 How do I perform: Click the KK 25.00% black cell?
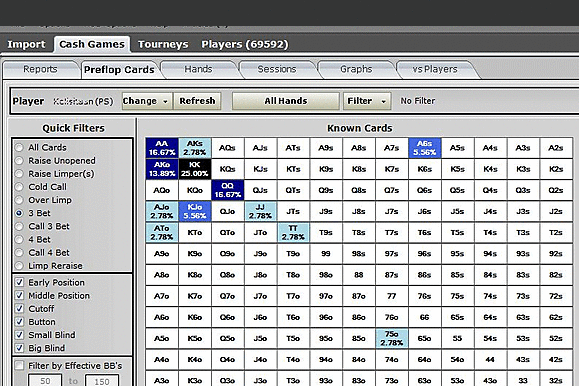pyautogui.click(x=195, y=169)
